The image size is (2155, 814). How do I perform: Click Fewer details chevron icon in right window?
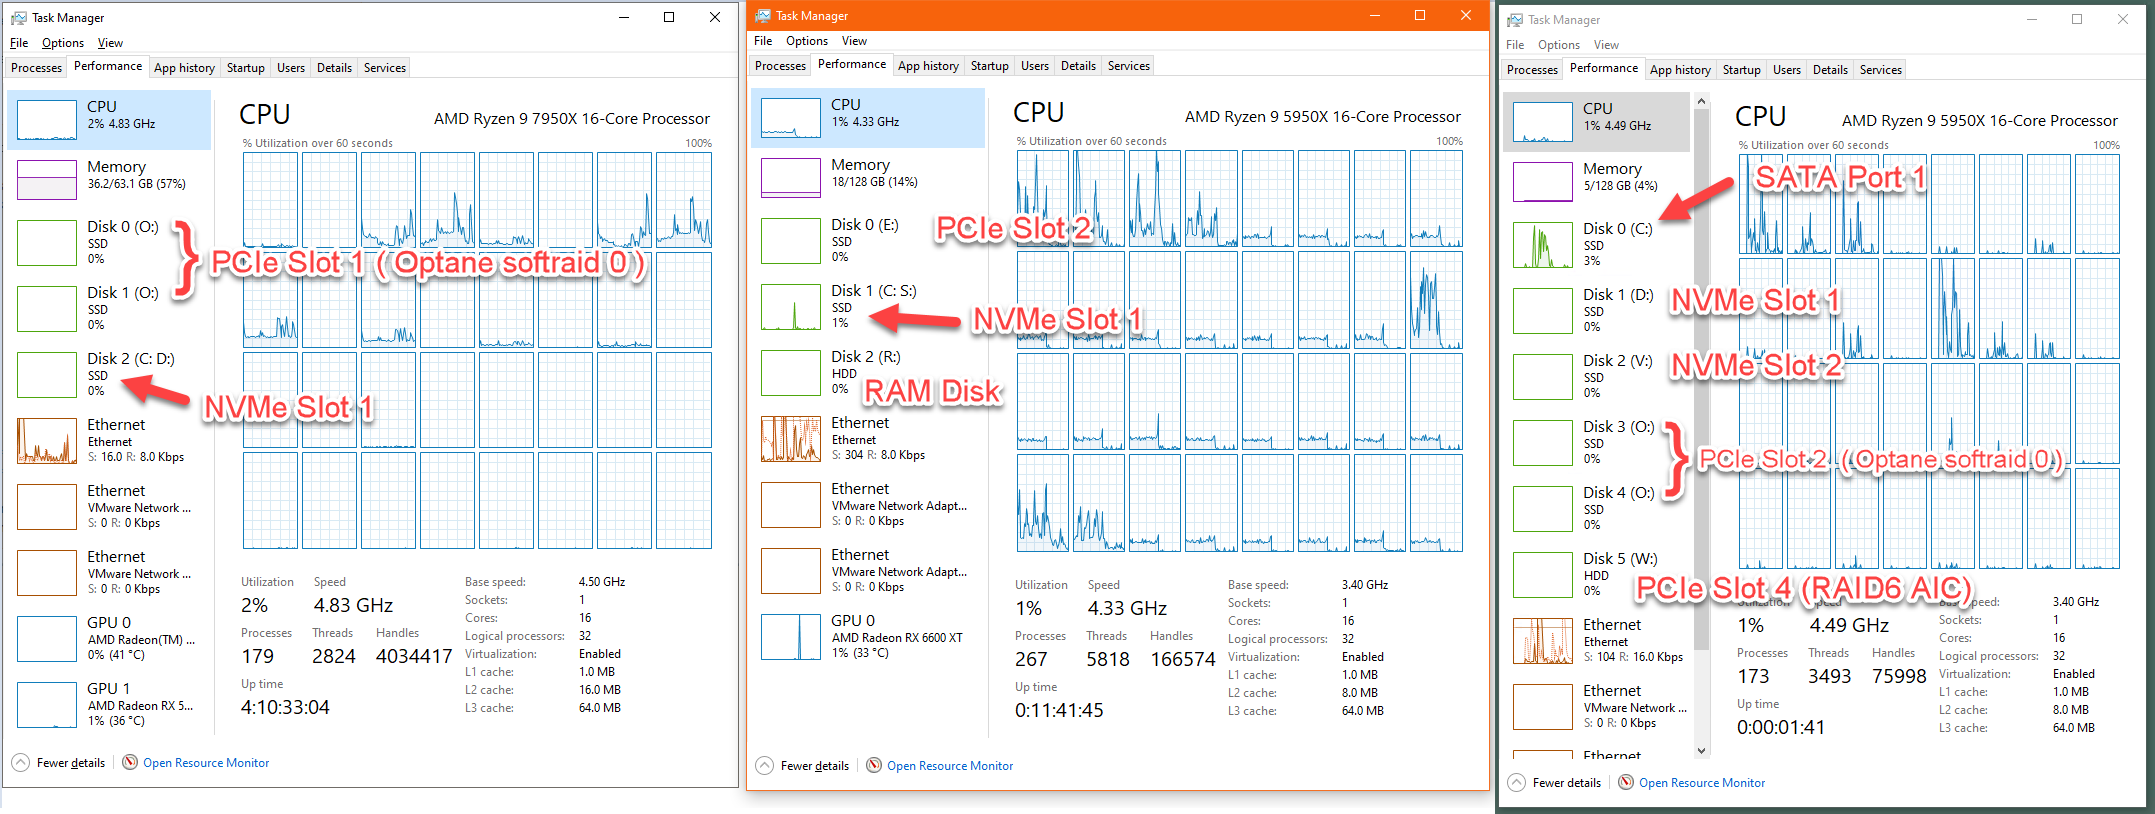point(1517,783)
